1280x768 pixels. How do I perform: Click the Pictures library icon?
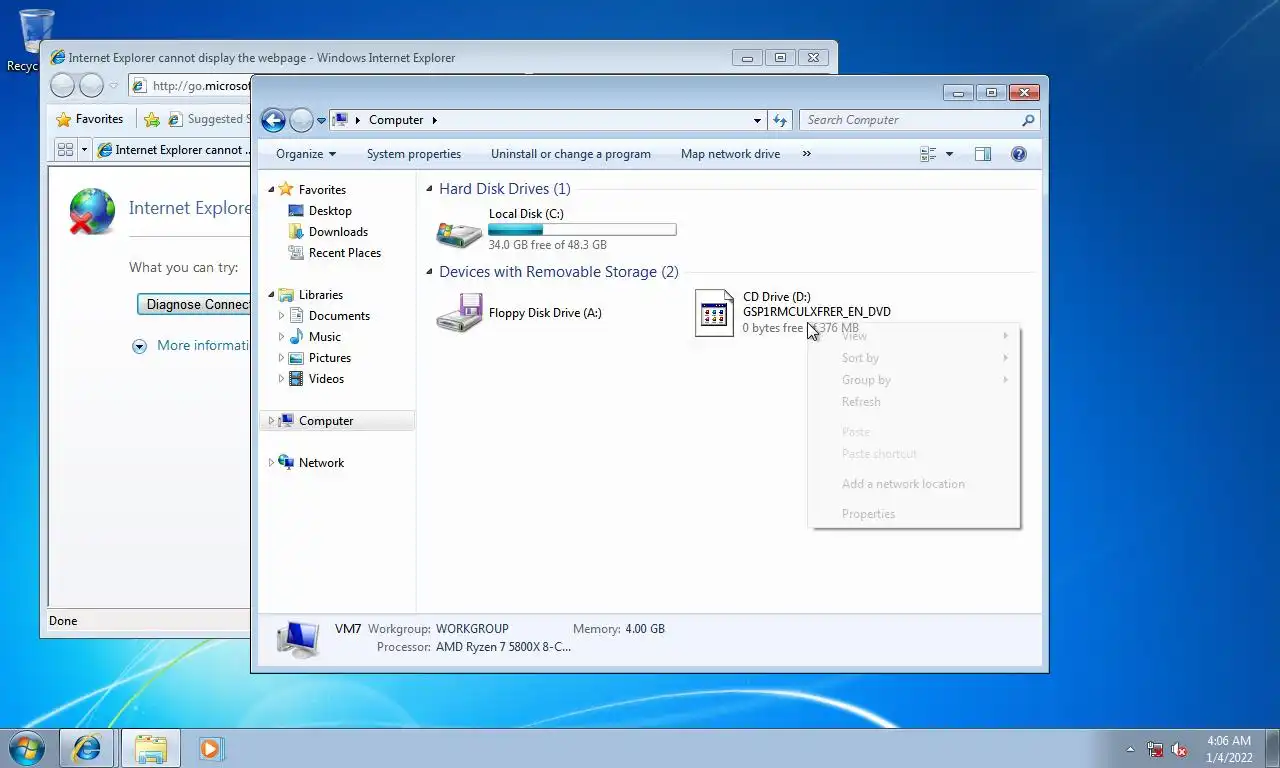[296, 357]
